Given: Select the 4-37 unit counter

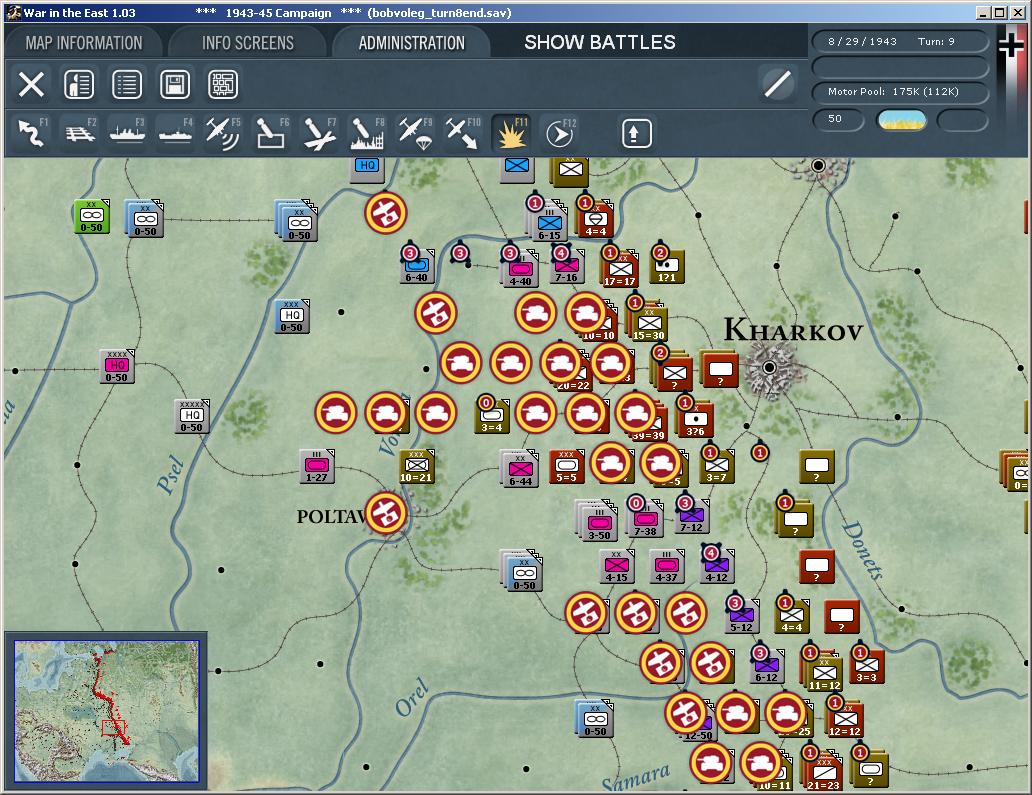Looking at the screenshot, I should point(667,567).
